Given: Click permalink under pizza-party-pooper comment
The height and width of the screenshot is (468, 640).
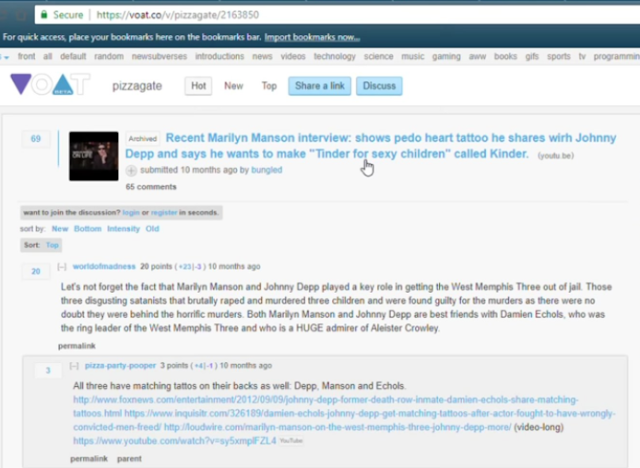Looking at the screenshot, I should click(89, 459).
